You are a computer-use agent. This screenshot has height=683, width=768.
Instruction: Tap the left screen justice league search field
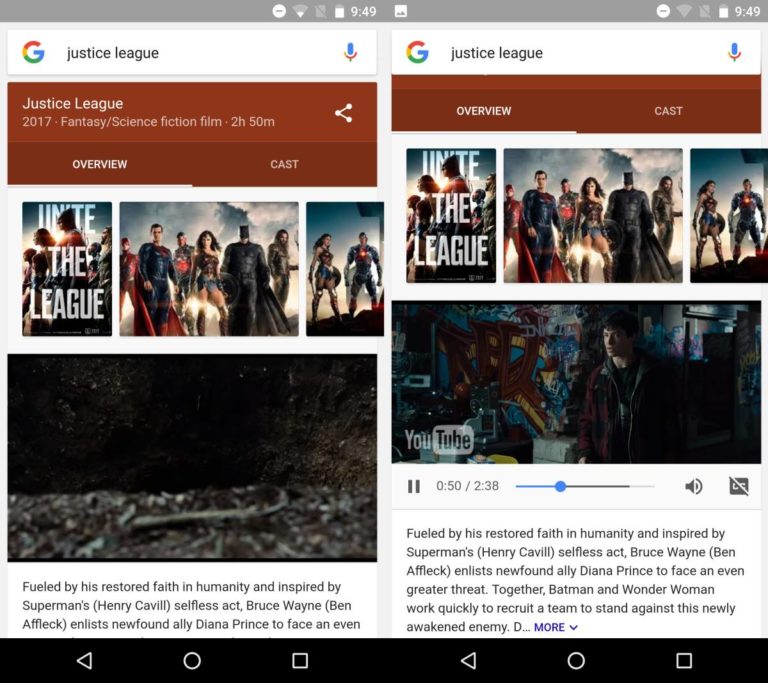[x=192, y=52]
